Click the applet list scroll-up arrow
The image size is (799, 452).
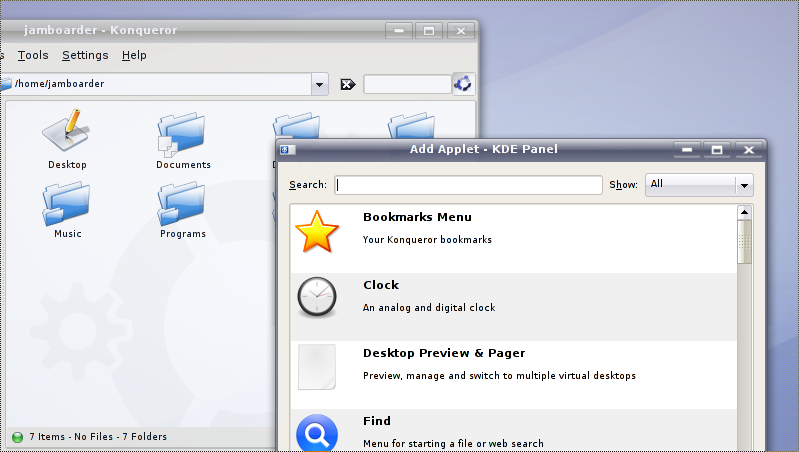coord(744,212)
